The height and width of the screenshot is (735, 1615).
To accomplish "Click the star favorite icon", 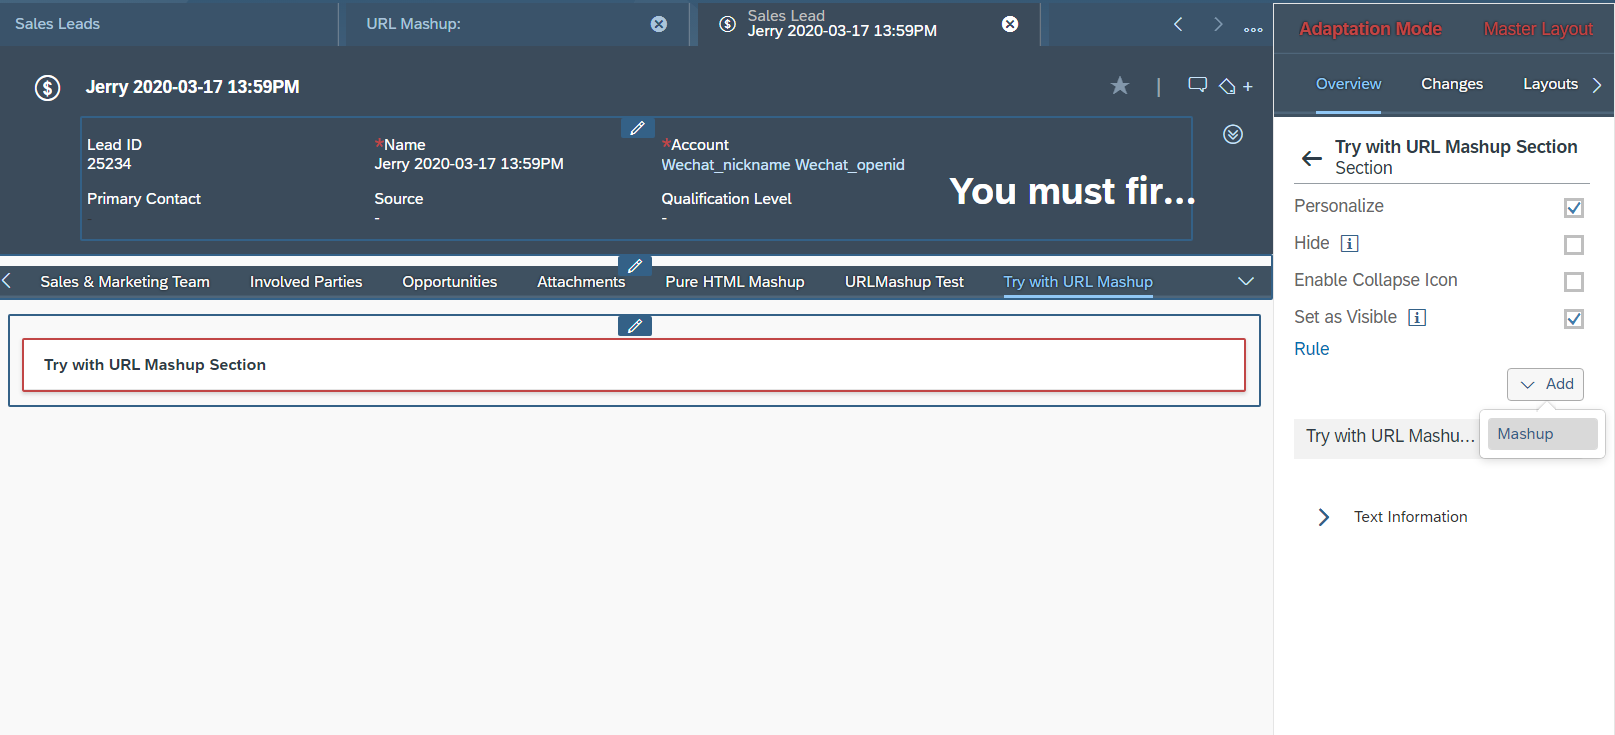I will tap(1120, 86).
